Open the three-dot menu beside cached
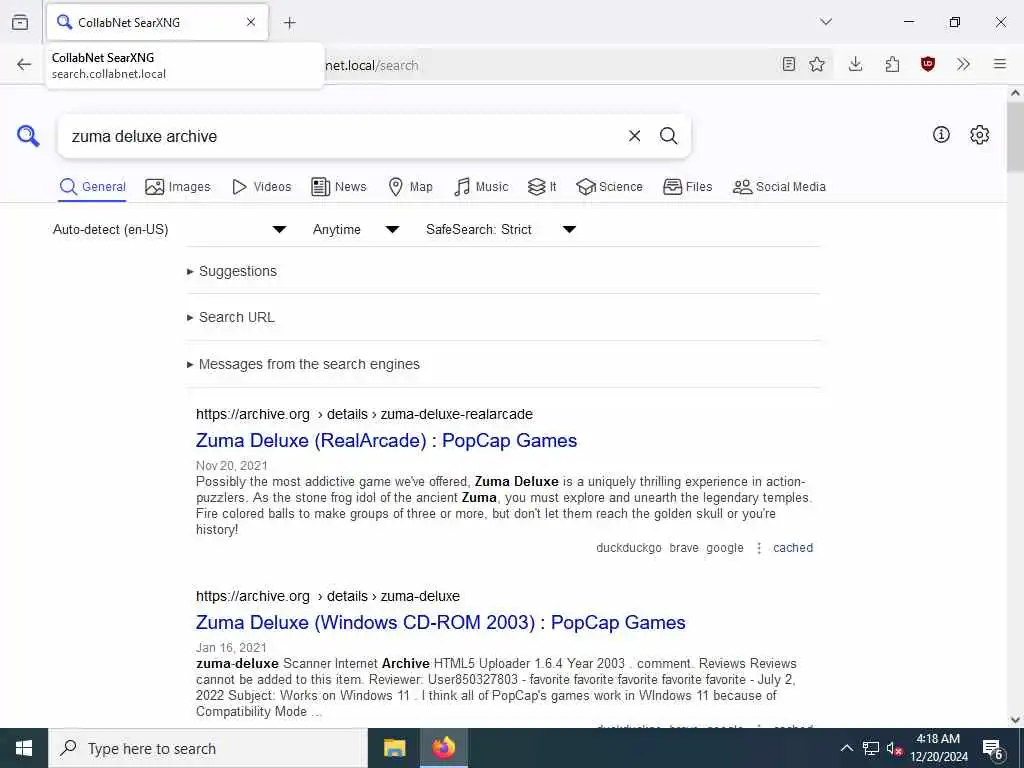The width and height of the screenshot is (1024, 768). point(759,548)
